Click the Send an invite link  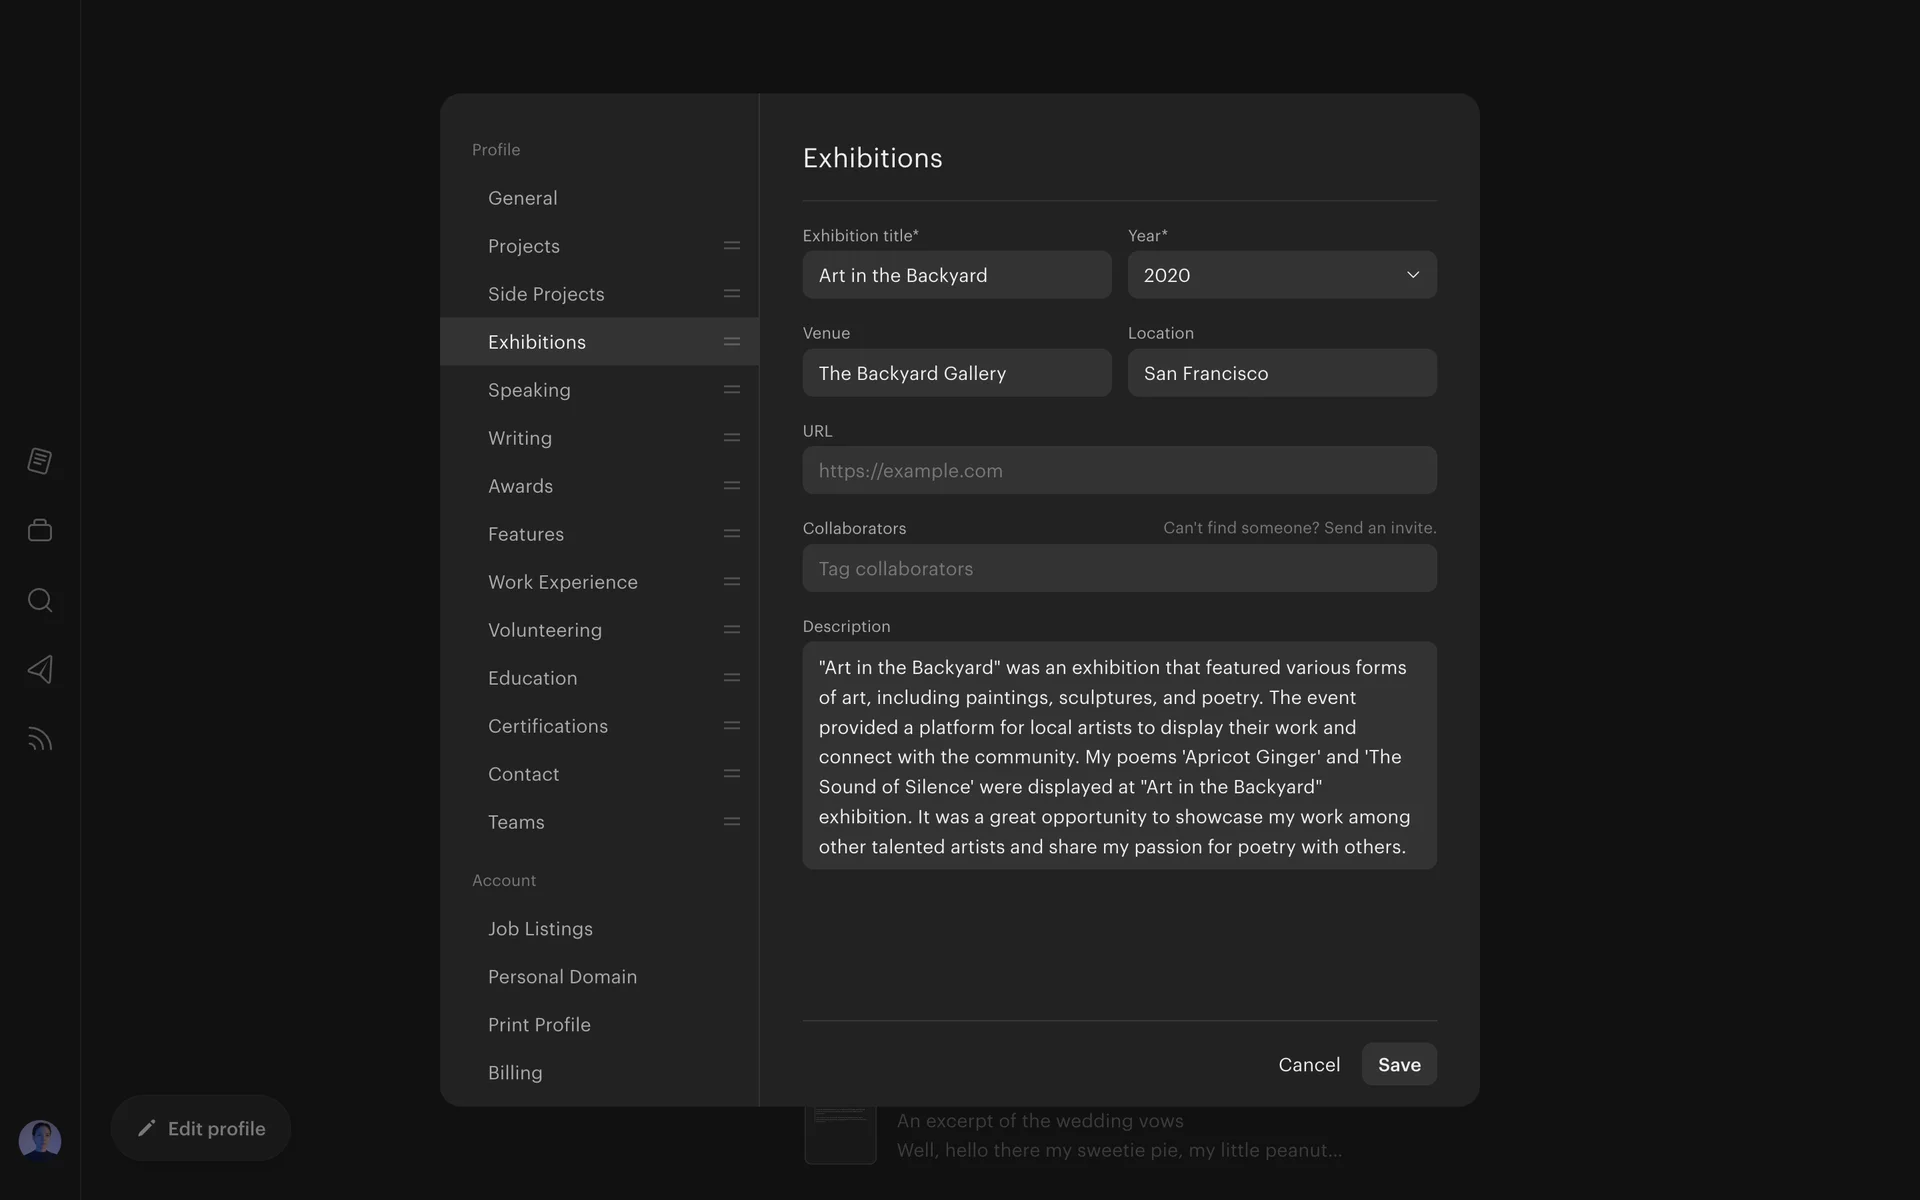pyautogui.click(x=1379, y=528)
